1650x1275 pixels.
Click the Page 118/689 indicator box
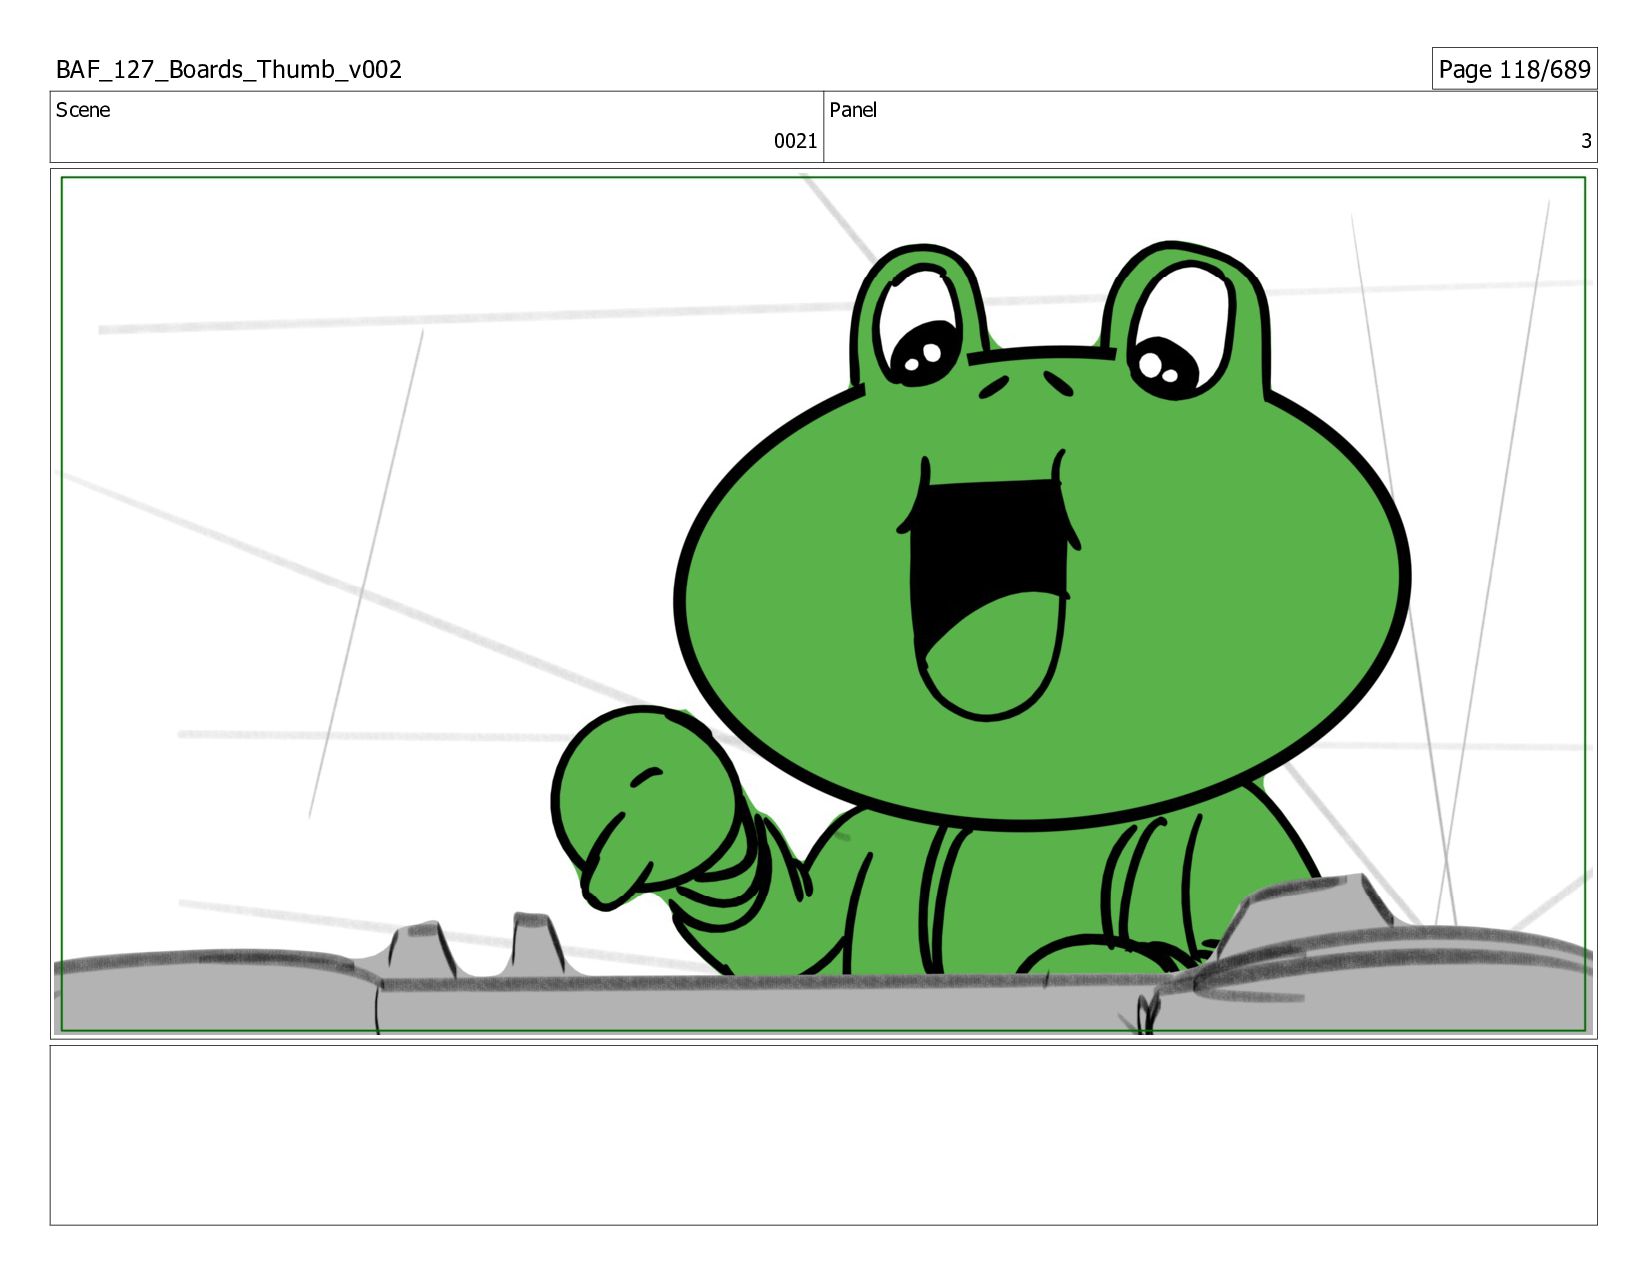(1514, 69)
